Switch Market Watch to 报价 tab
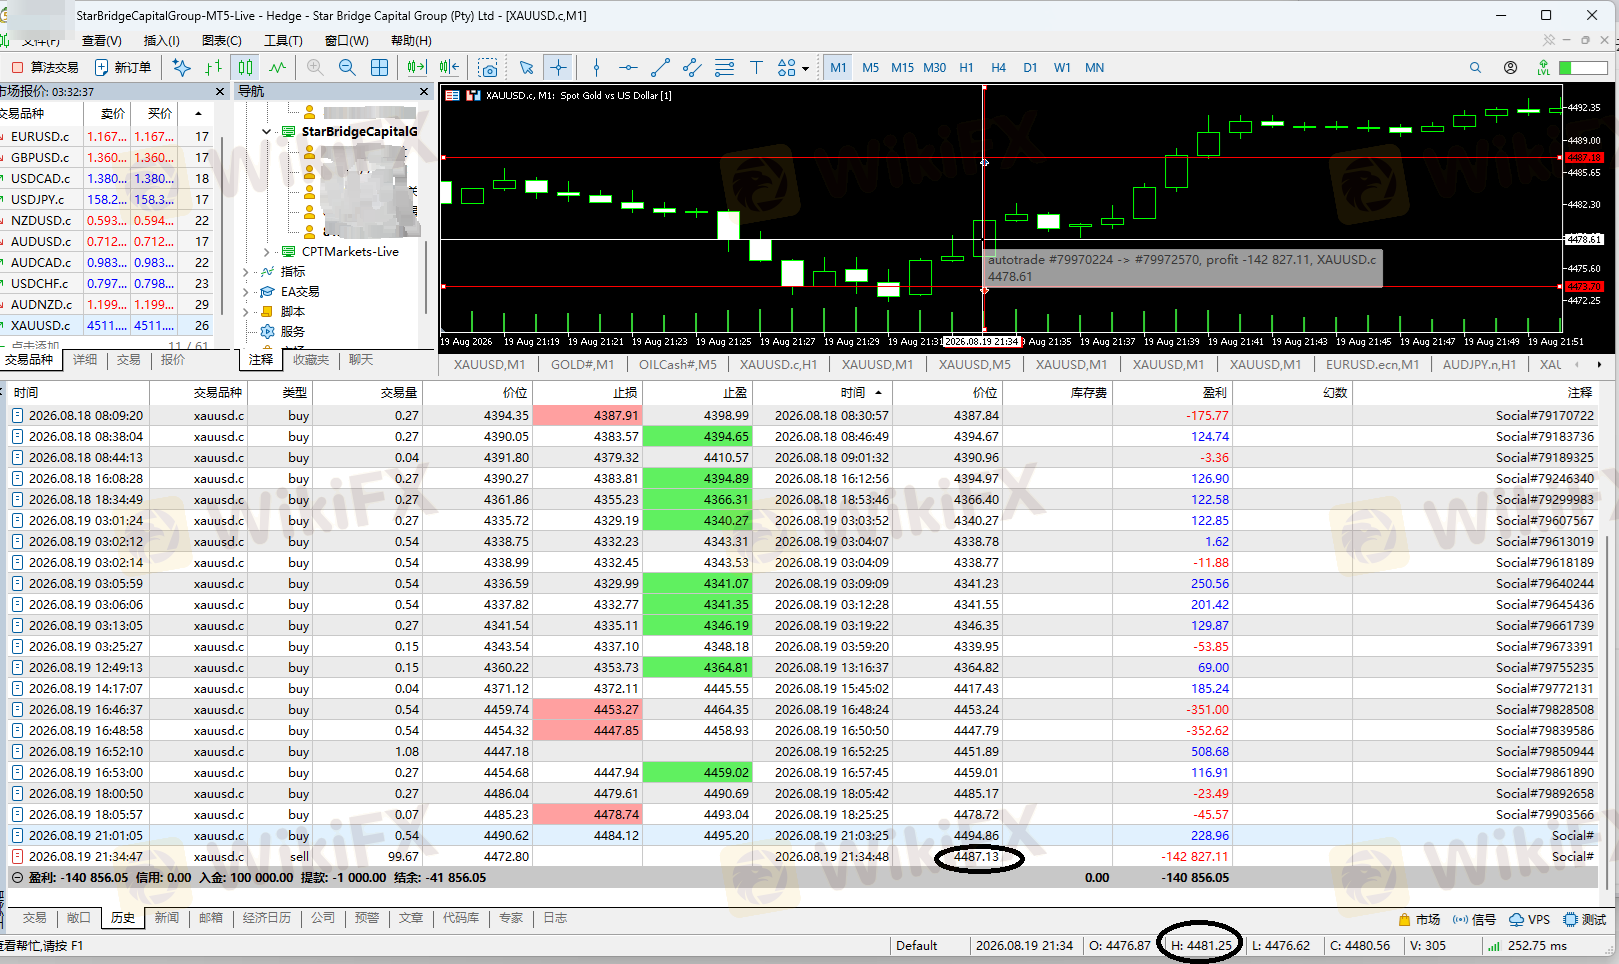 pos(173,359)
